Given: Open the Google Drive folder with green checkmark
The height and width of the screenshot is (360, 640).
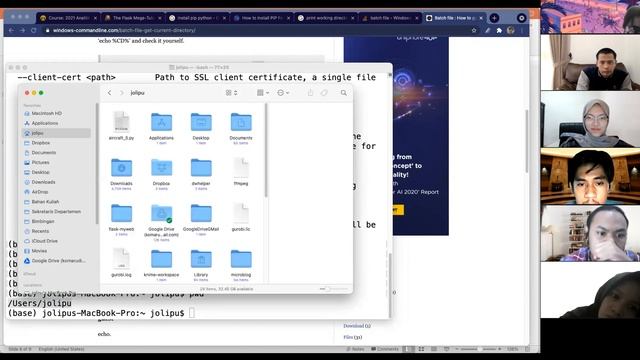Looking at the screenshot, I should tap(161, 213).
